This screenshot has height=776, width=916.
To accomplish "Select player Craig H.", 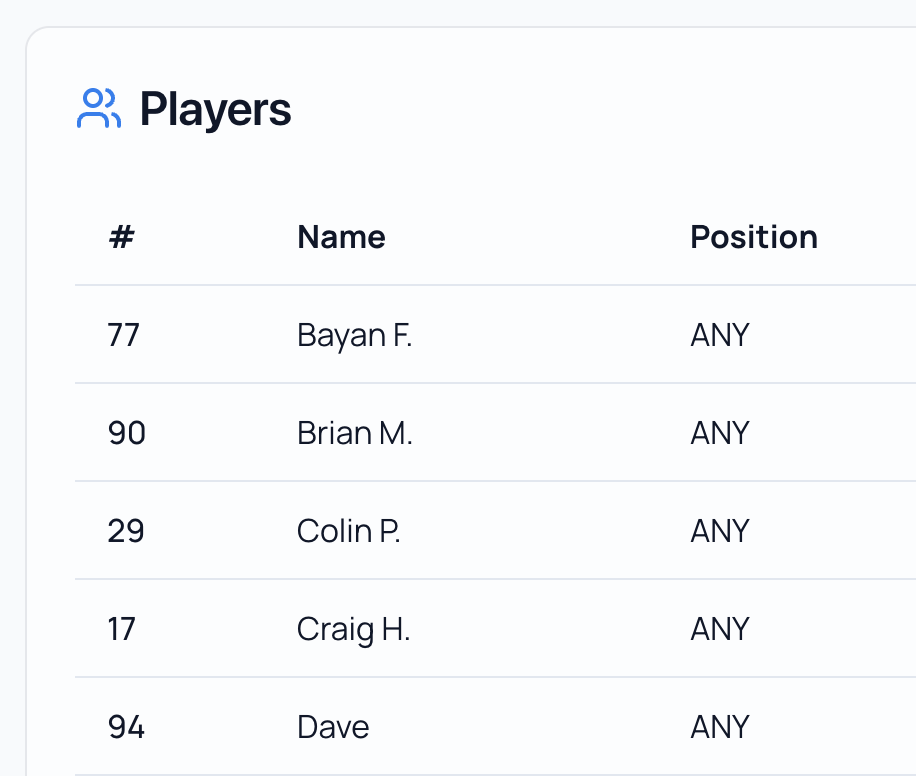I will [x=353, y=629].
